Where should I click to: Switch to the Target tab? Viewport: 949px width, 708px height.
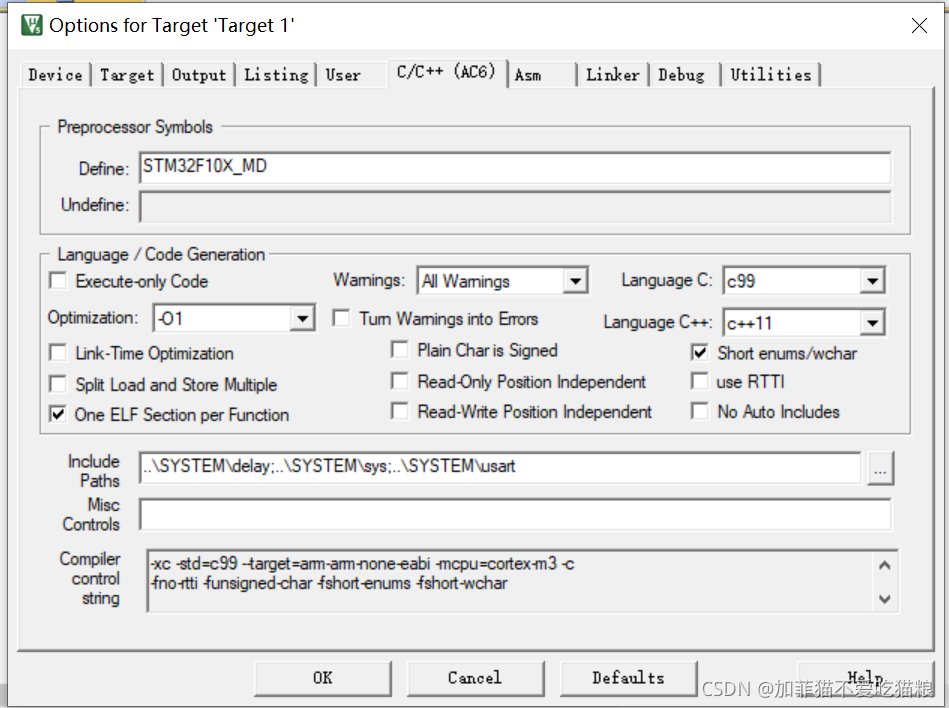click(x=127, y=75)
